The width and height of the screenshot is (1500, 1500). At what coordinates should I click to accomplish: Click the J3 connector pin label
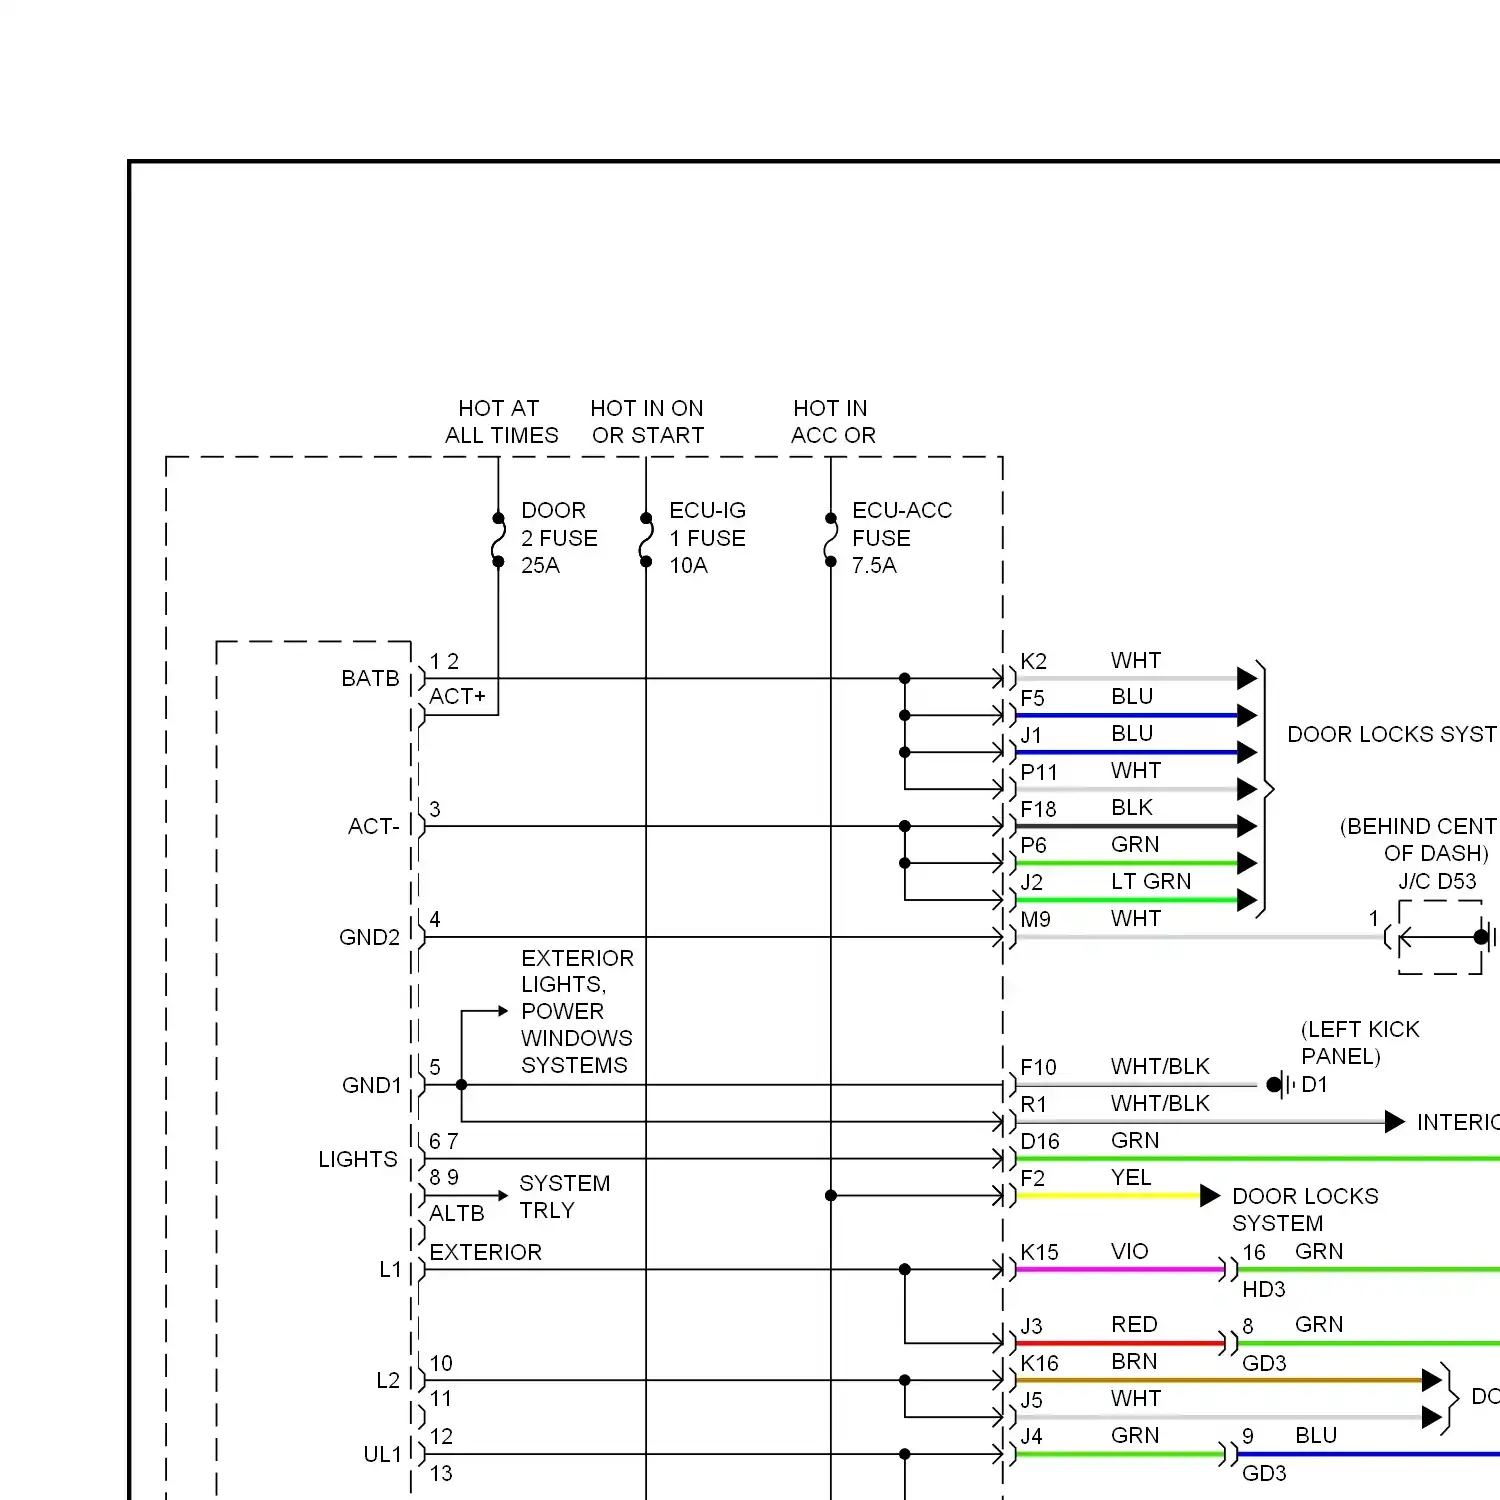click(1031, 1327)
